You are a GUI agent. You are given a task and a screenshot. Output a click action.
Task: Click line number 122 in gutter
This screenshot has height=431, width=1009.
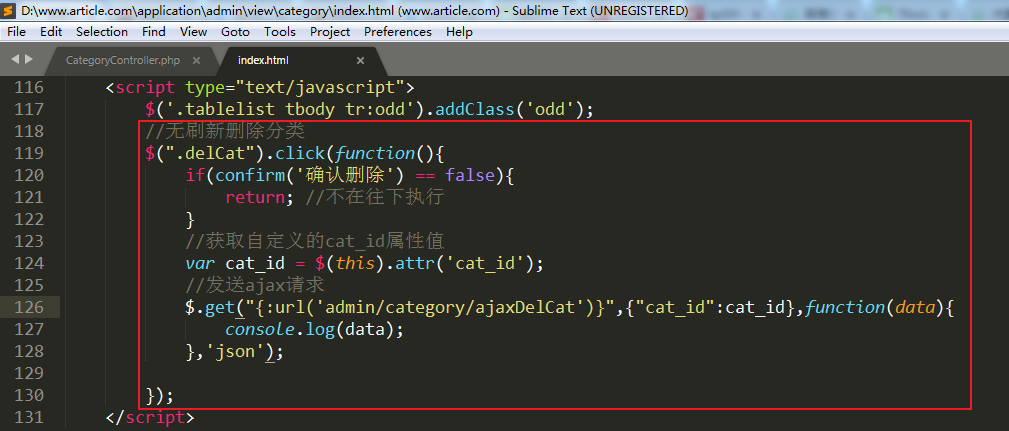pos(29,219)
